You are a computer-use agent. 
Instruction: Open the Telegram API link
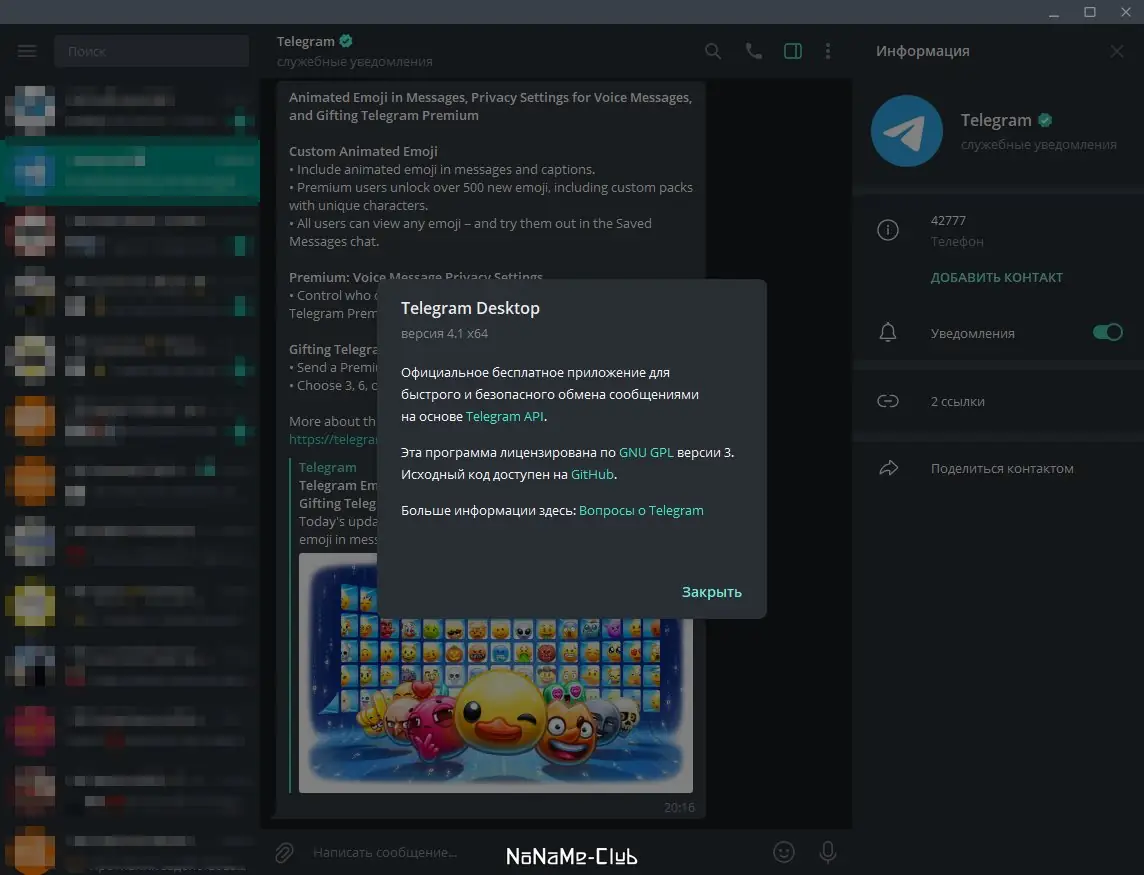504,416
